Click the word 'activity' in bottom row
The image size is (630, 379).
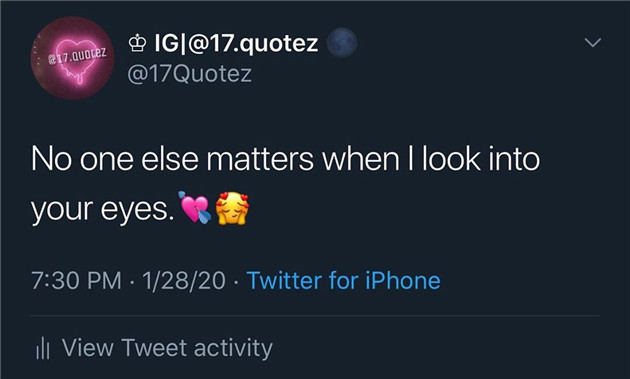233,348
